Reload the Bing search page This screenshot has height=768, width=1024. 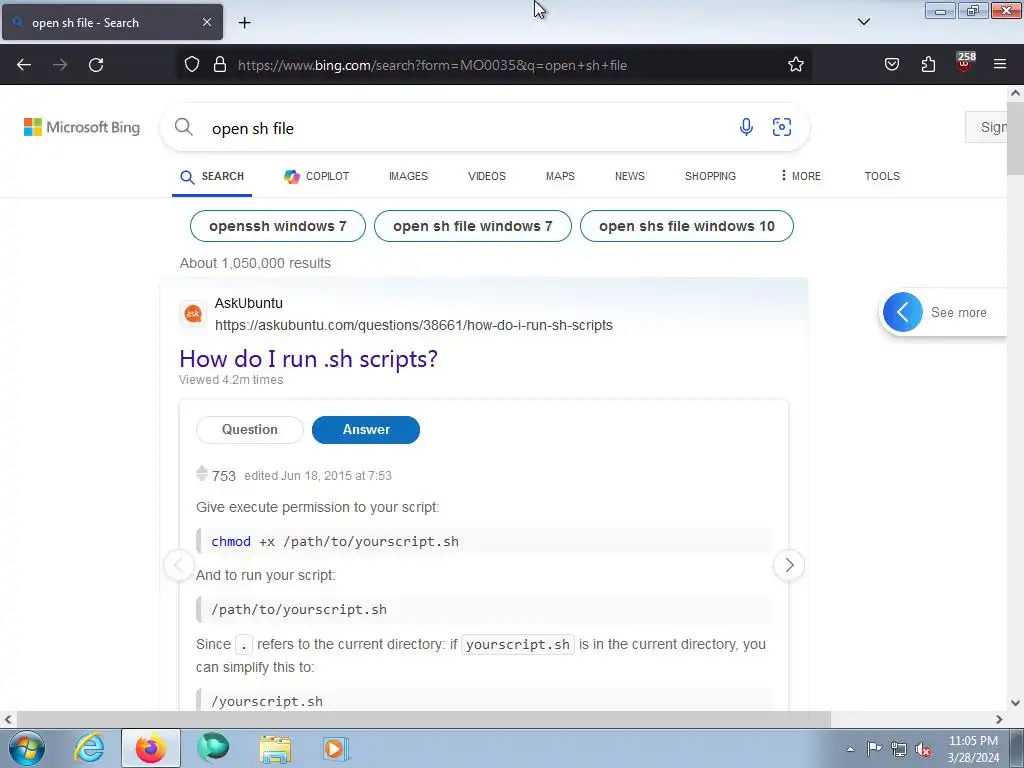click(96, 65)
